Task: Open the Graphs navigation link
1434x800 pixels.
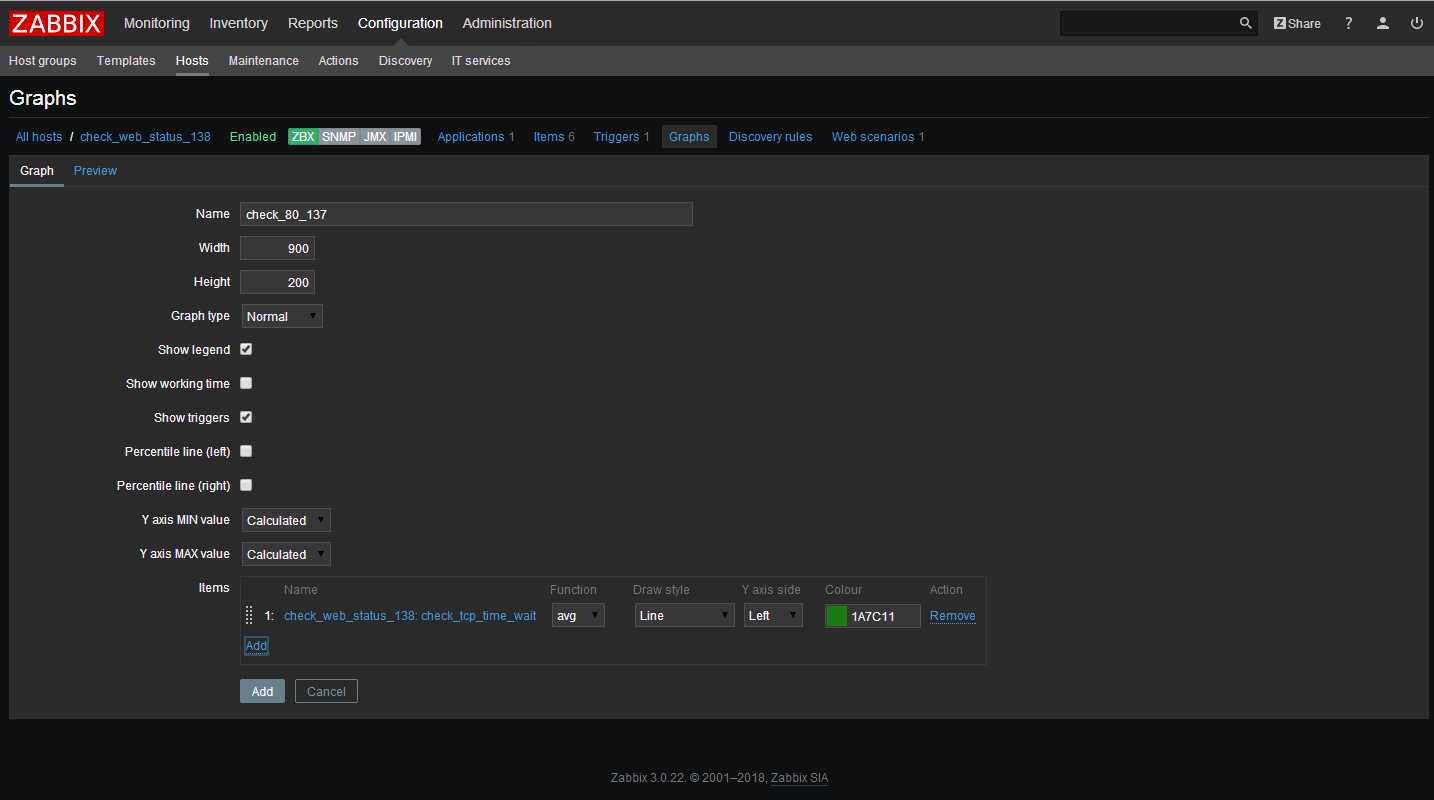Action: tap(689, 137)
